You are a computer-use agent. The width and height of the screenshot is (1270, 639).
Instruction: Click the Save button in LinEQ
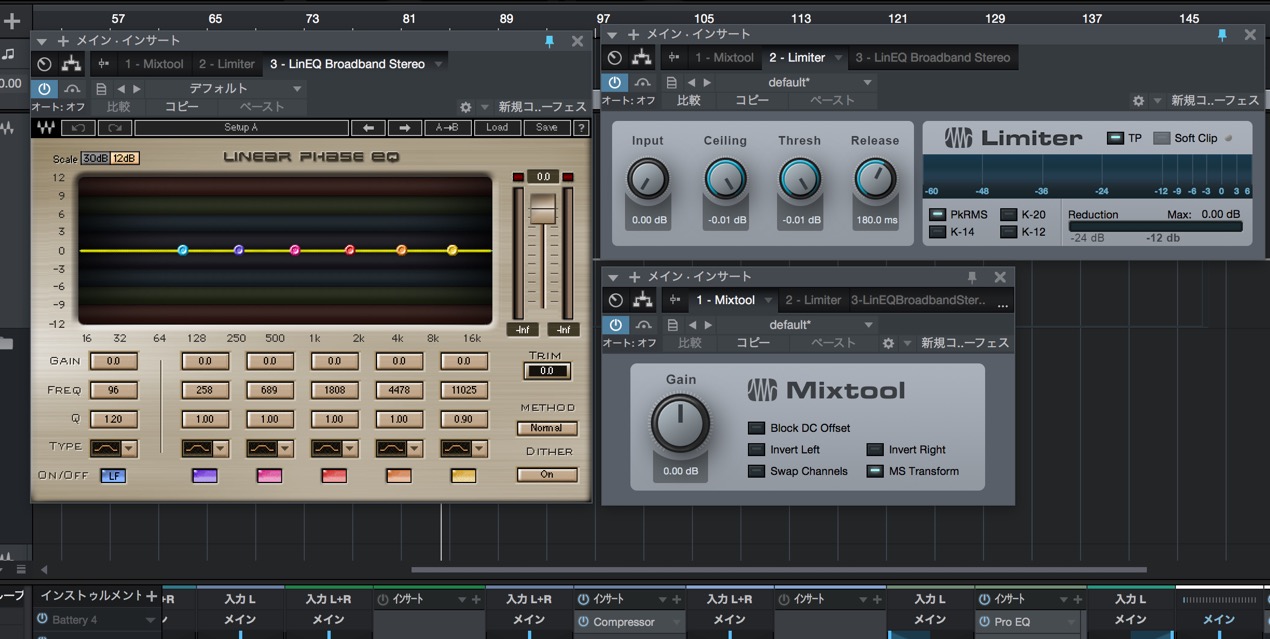pyautogui.click(x=547, y=128)
